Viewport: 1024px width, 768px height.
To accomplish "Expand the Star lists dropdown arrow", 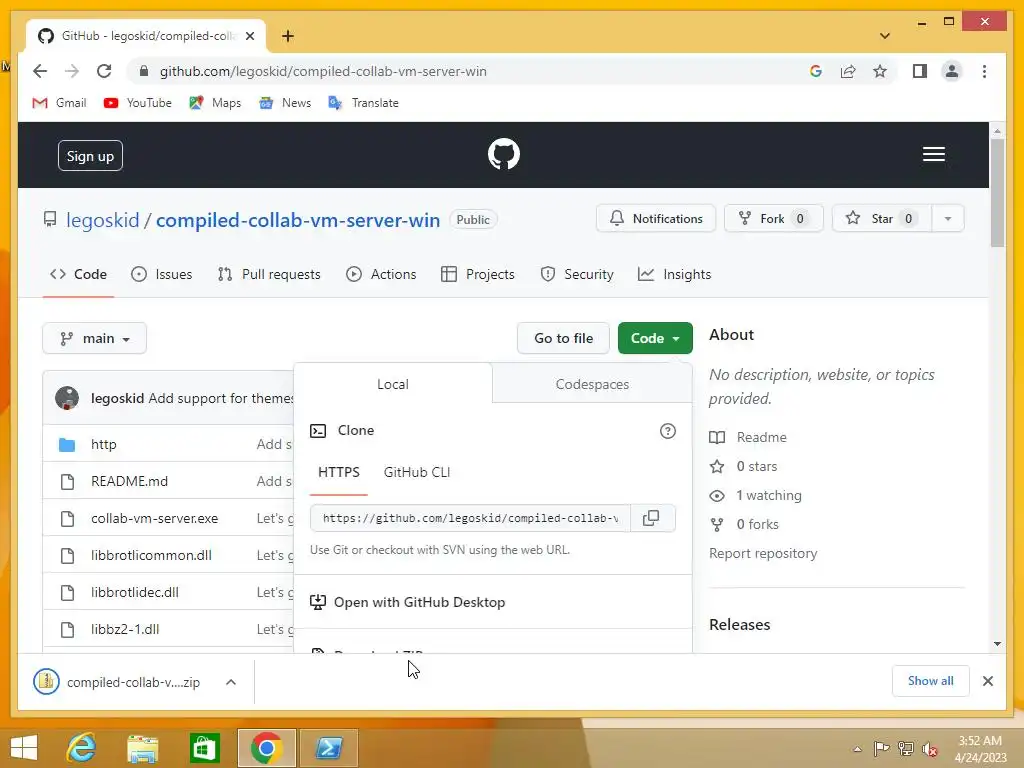I will [x=948, y=219].
